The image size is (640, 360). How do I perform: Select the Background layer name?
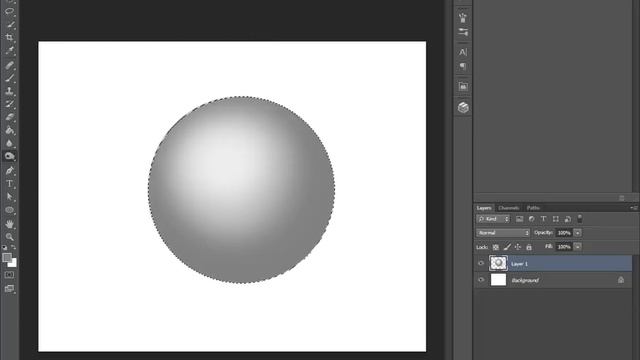coord(525,280)
